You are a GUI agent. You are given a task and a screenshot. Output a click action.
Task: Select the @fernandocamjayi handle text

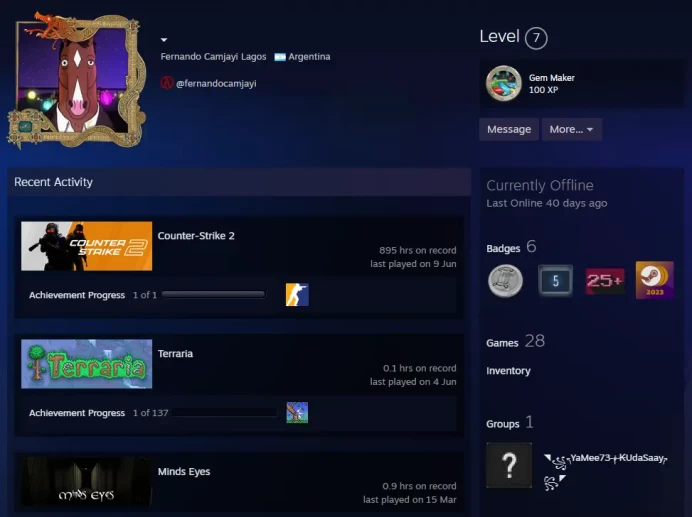216,83
